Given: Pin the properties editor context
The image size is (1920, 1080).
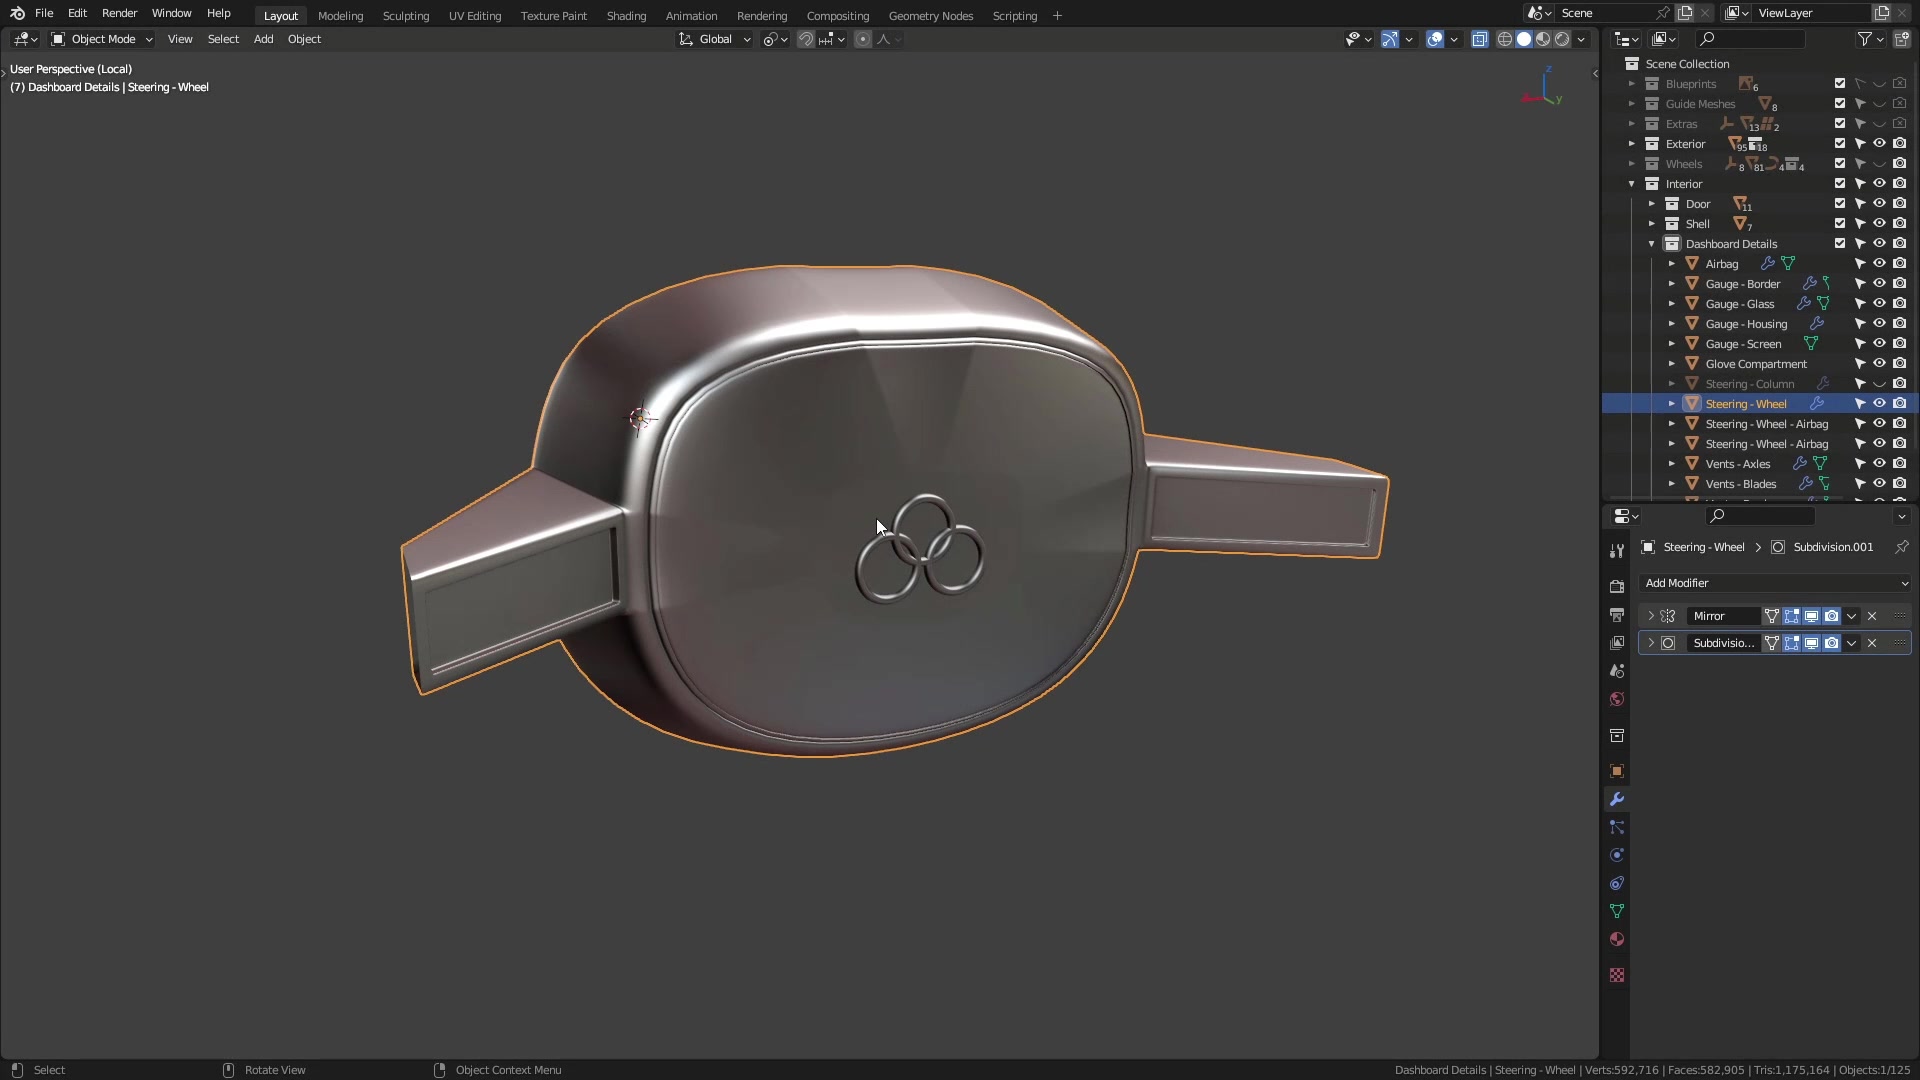Looking at the screenshot, I should click(1902, 547).
